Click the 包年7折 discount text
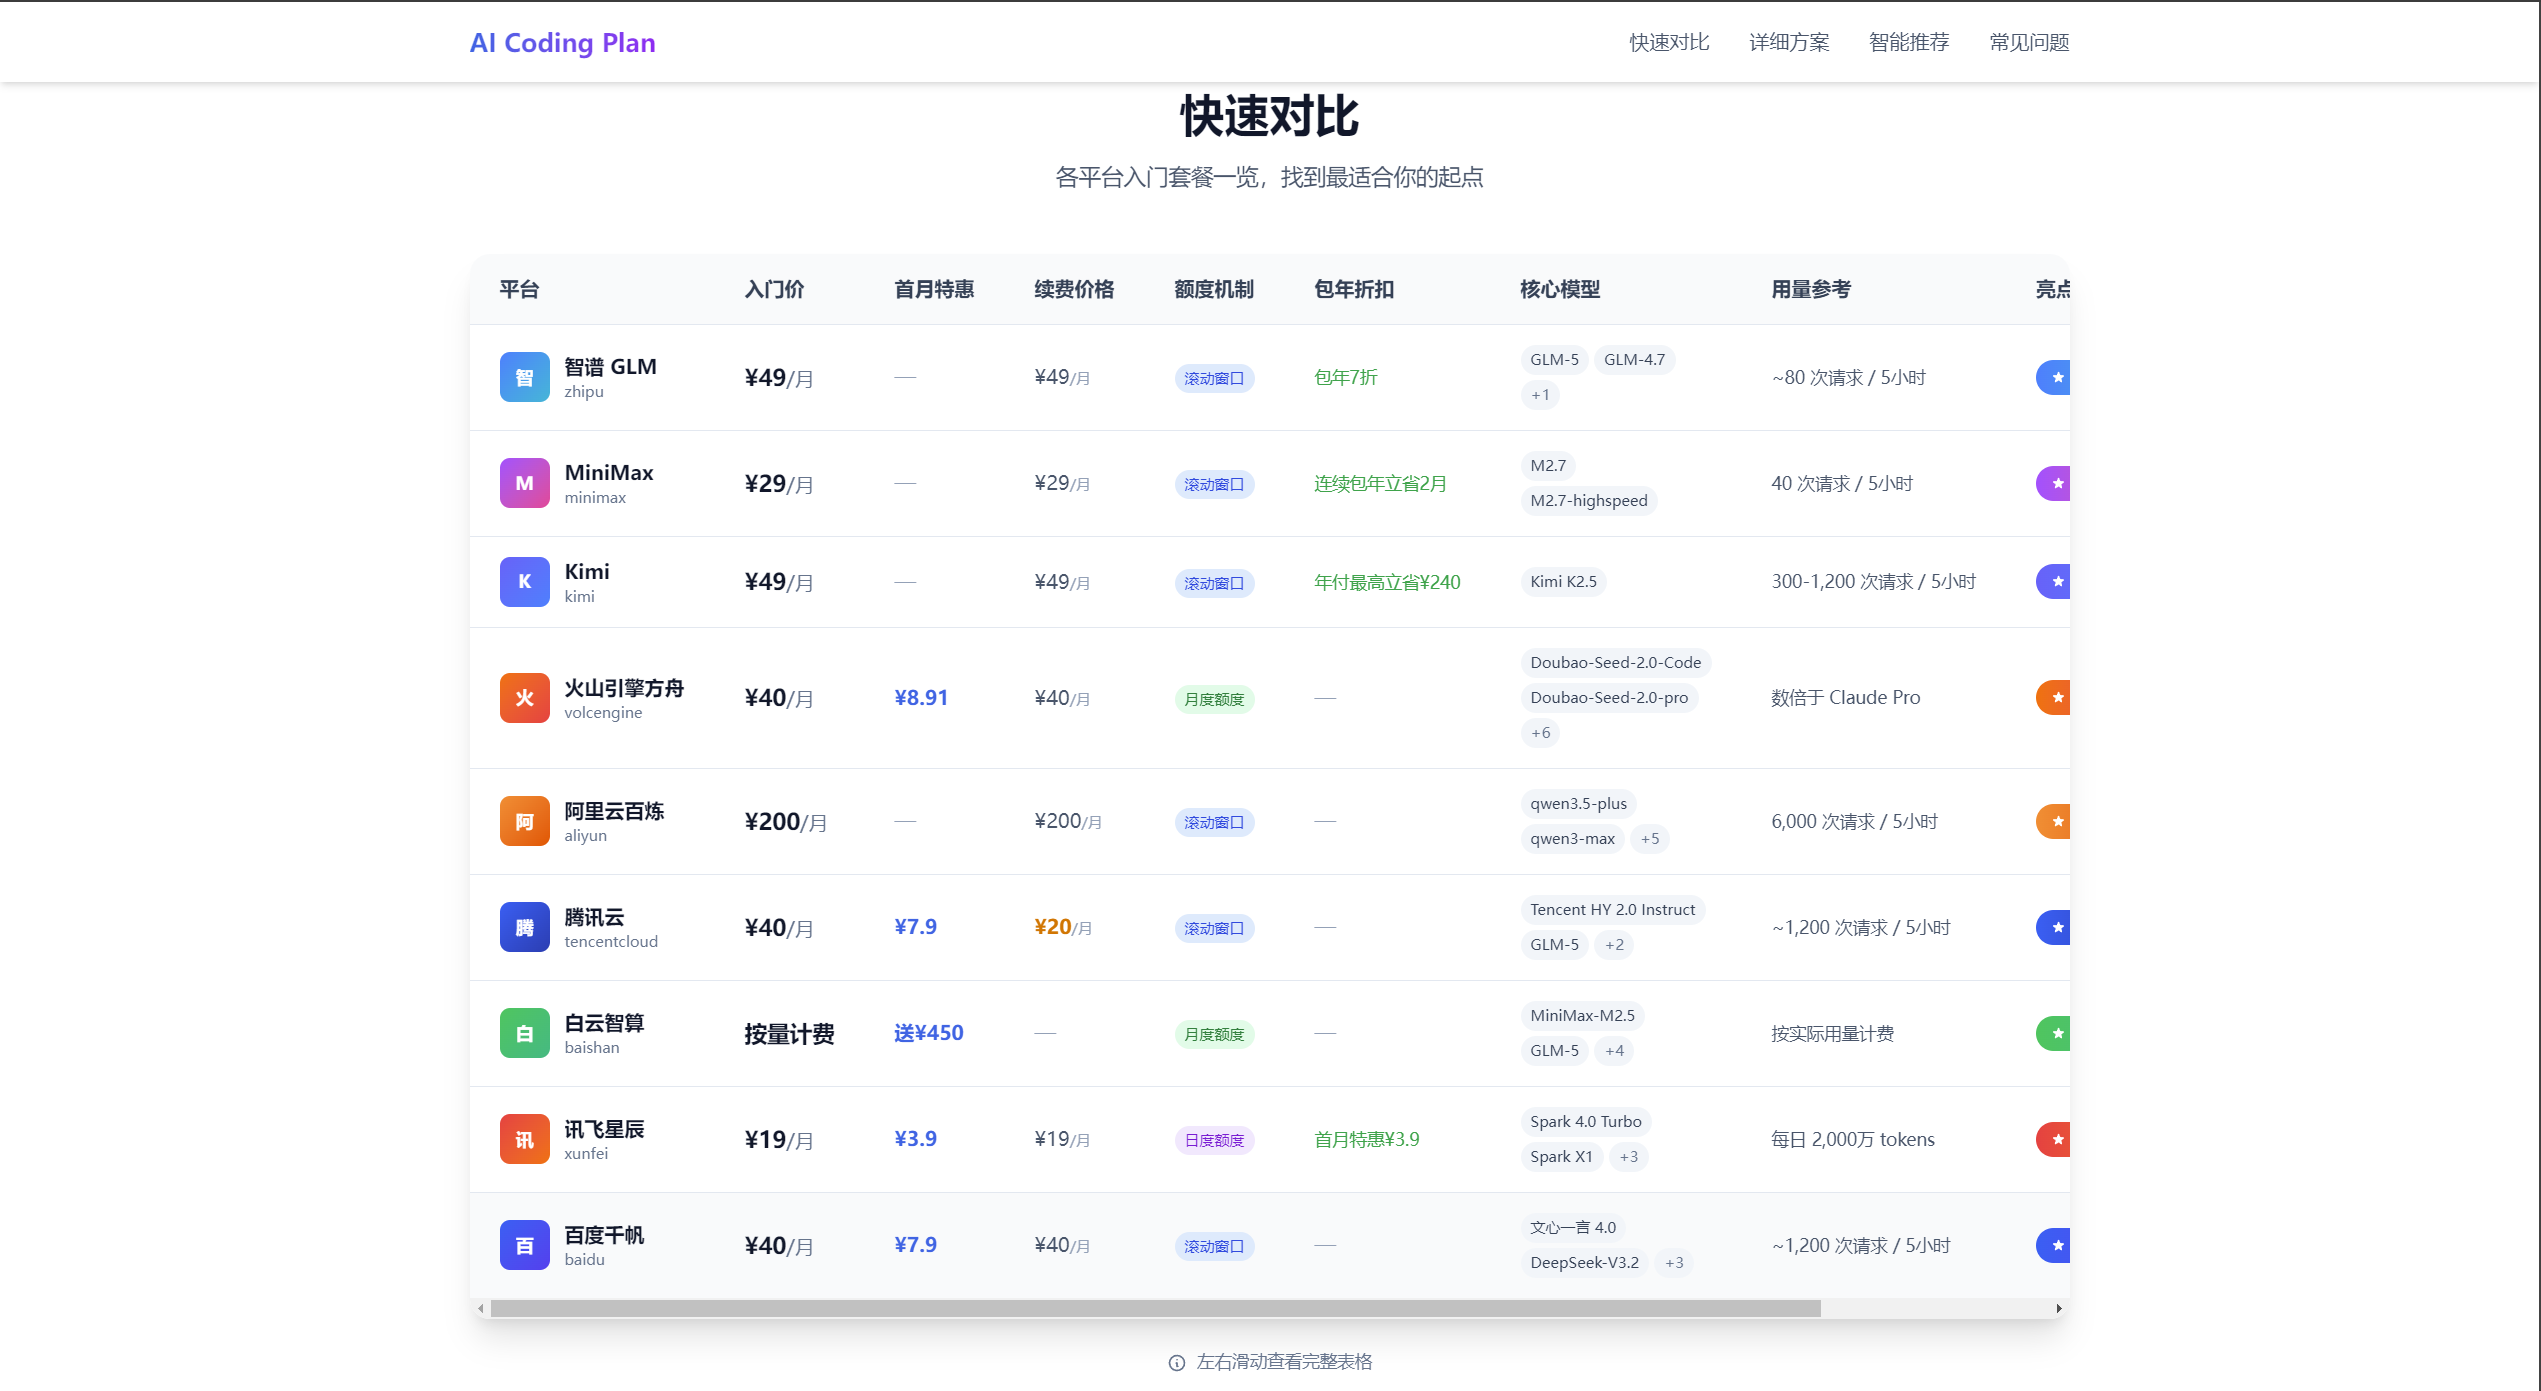 tap(1346, 377)
